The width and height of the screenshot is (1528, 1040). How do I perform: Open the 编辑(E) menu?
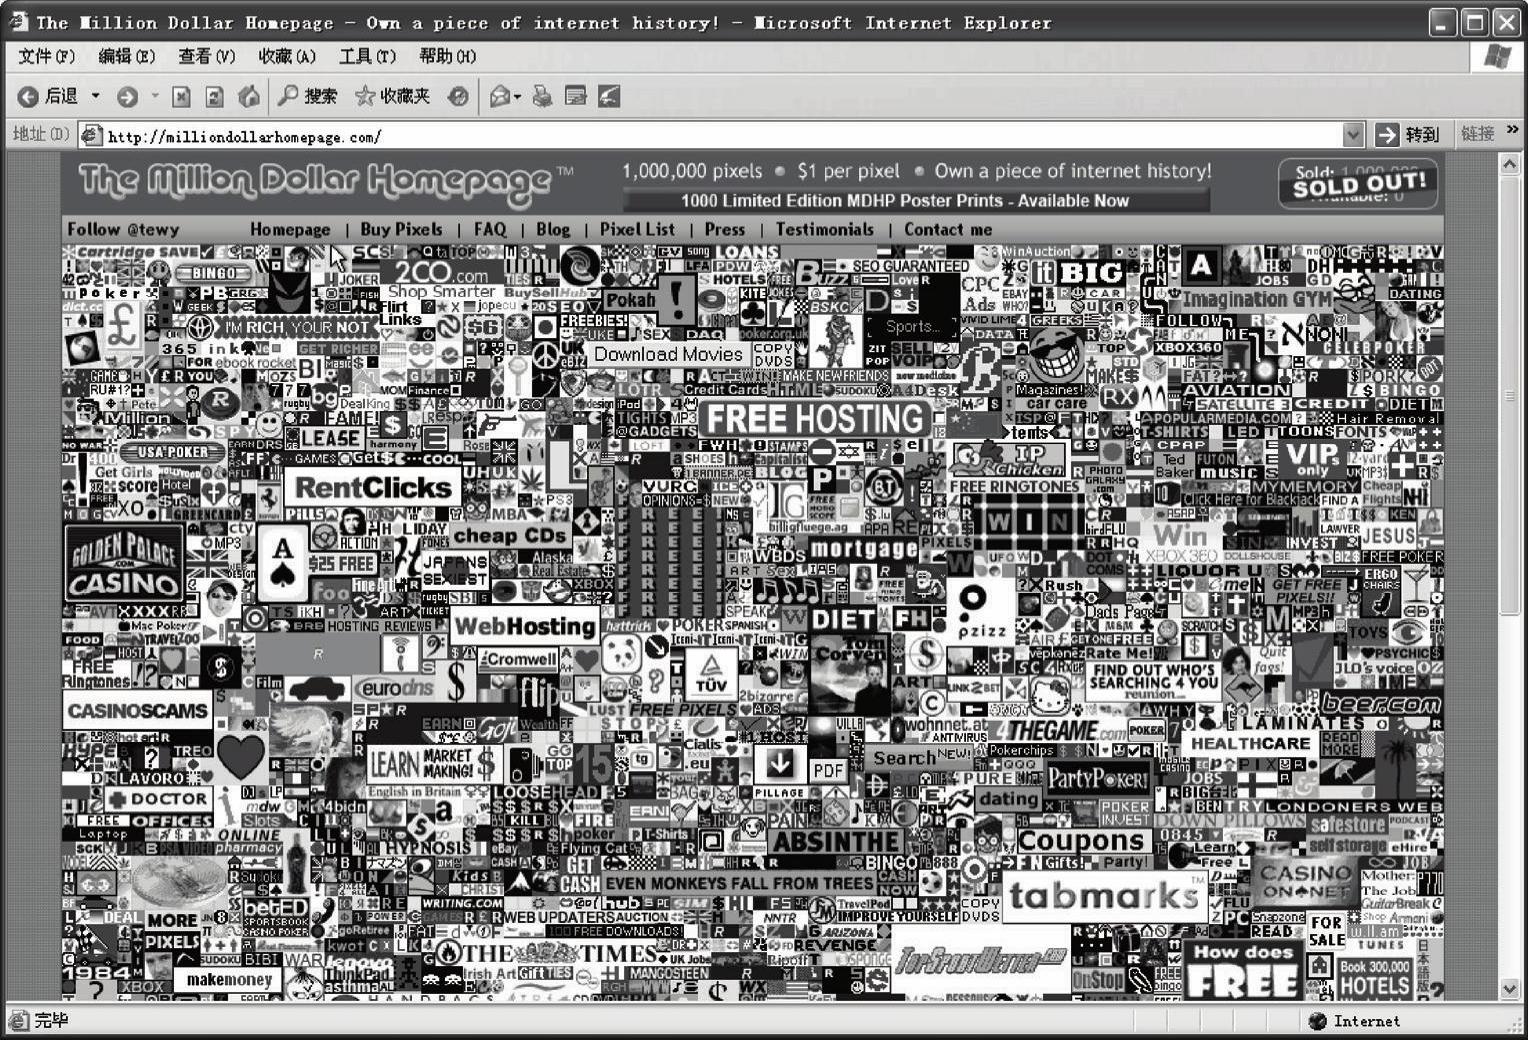[x=127, y=56]
